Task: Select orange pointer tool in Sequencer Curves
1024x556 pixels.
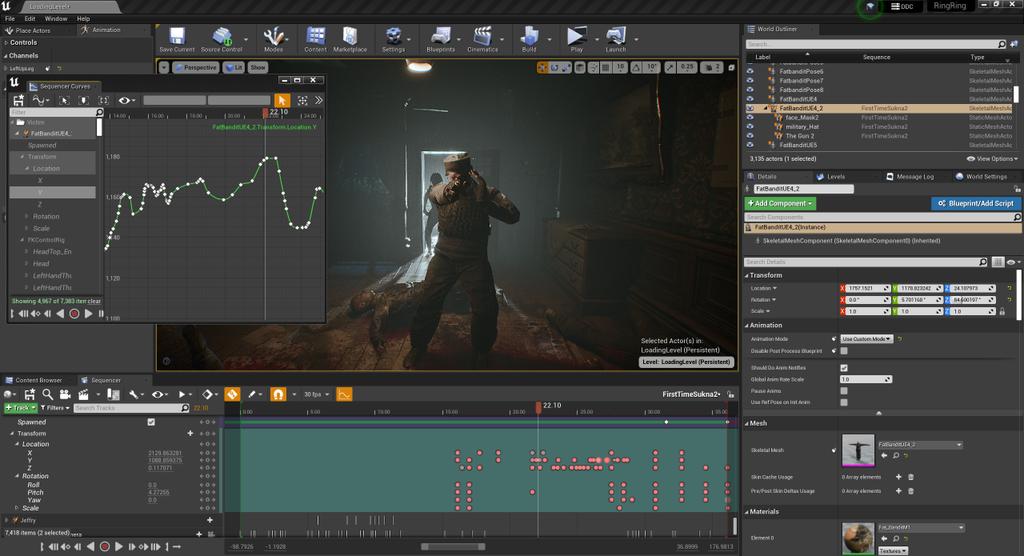Action: click(281, 100)
